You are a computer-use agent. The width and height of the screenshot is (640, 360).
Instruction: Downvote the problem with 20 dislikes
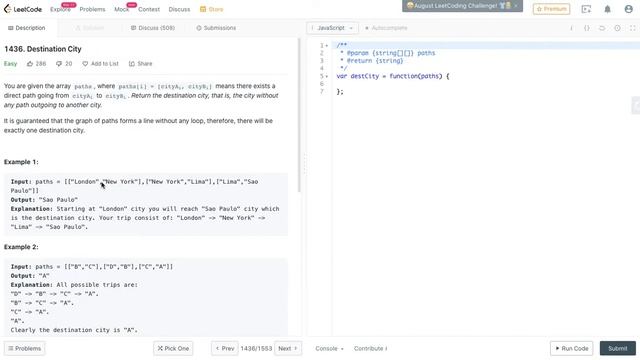point(64,64)
